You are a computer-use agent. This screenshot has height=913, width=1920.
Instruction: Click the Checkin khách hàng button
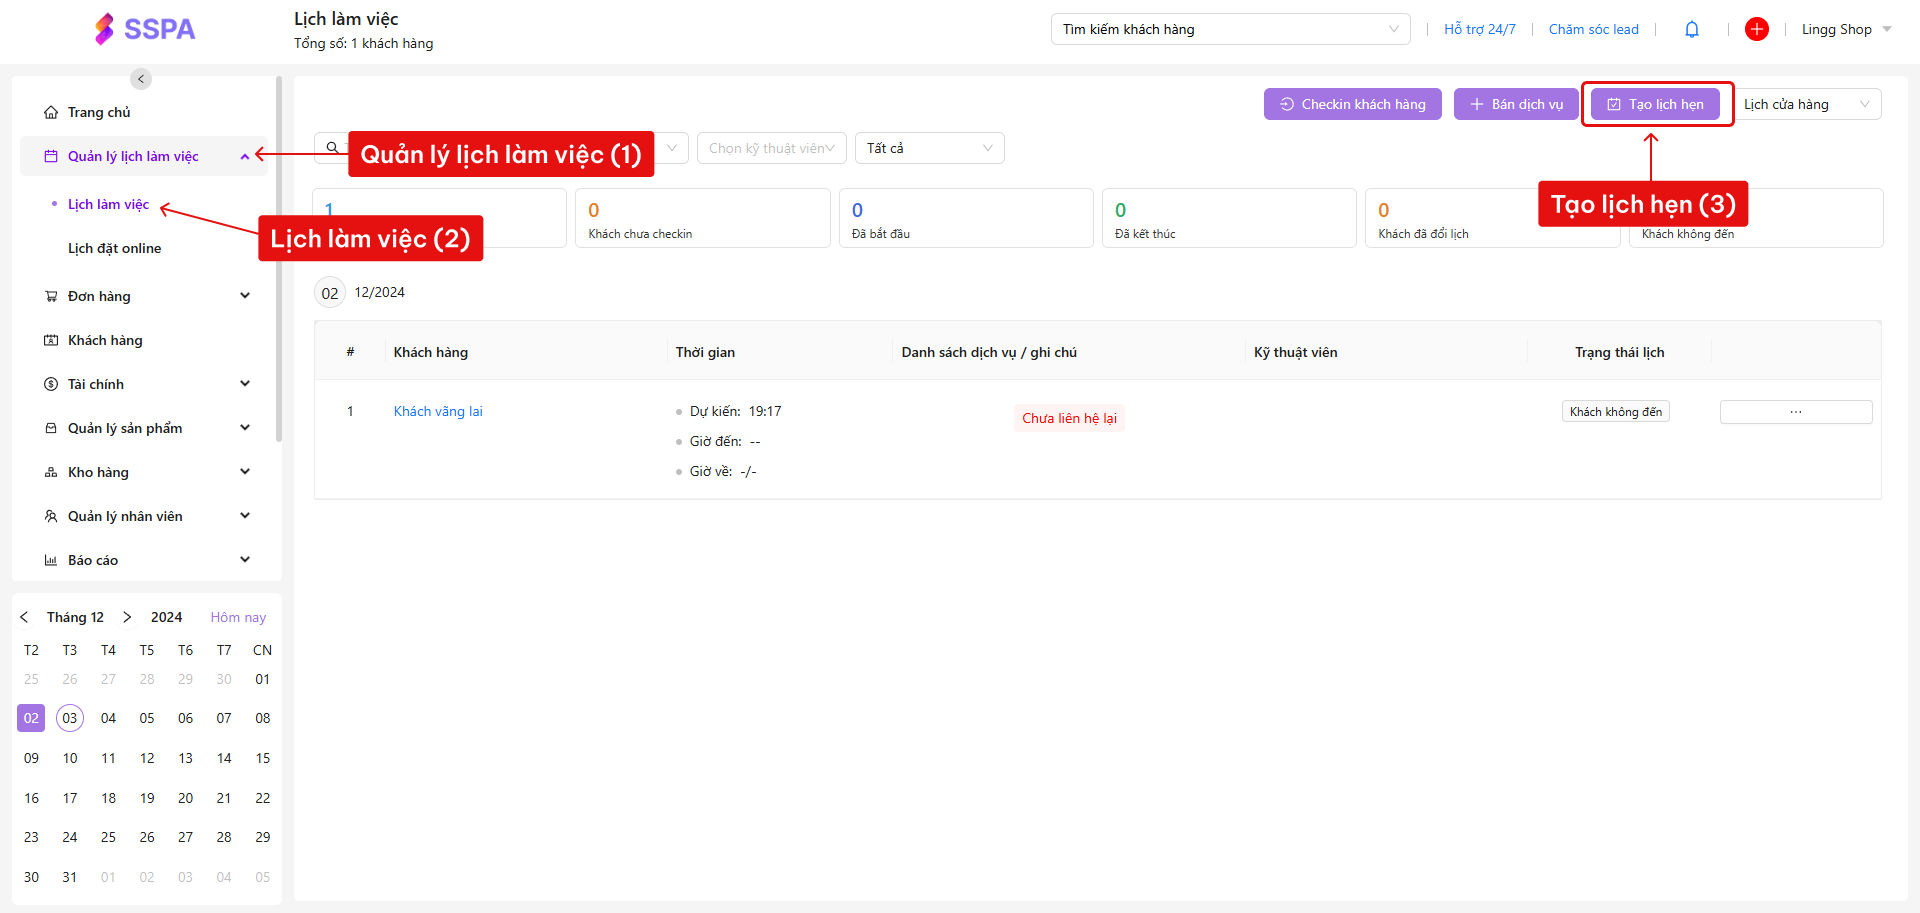point(1352,104)
